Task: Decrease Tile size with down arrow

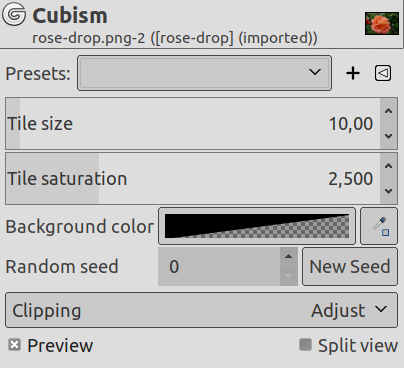Action: 388,136
